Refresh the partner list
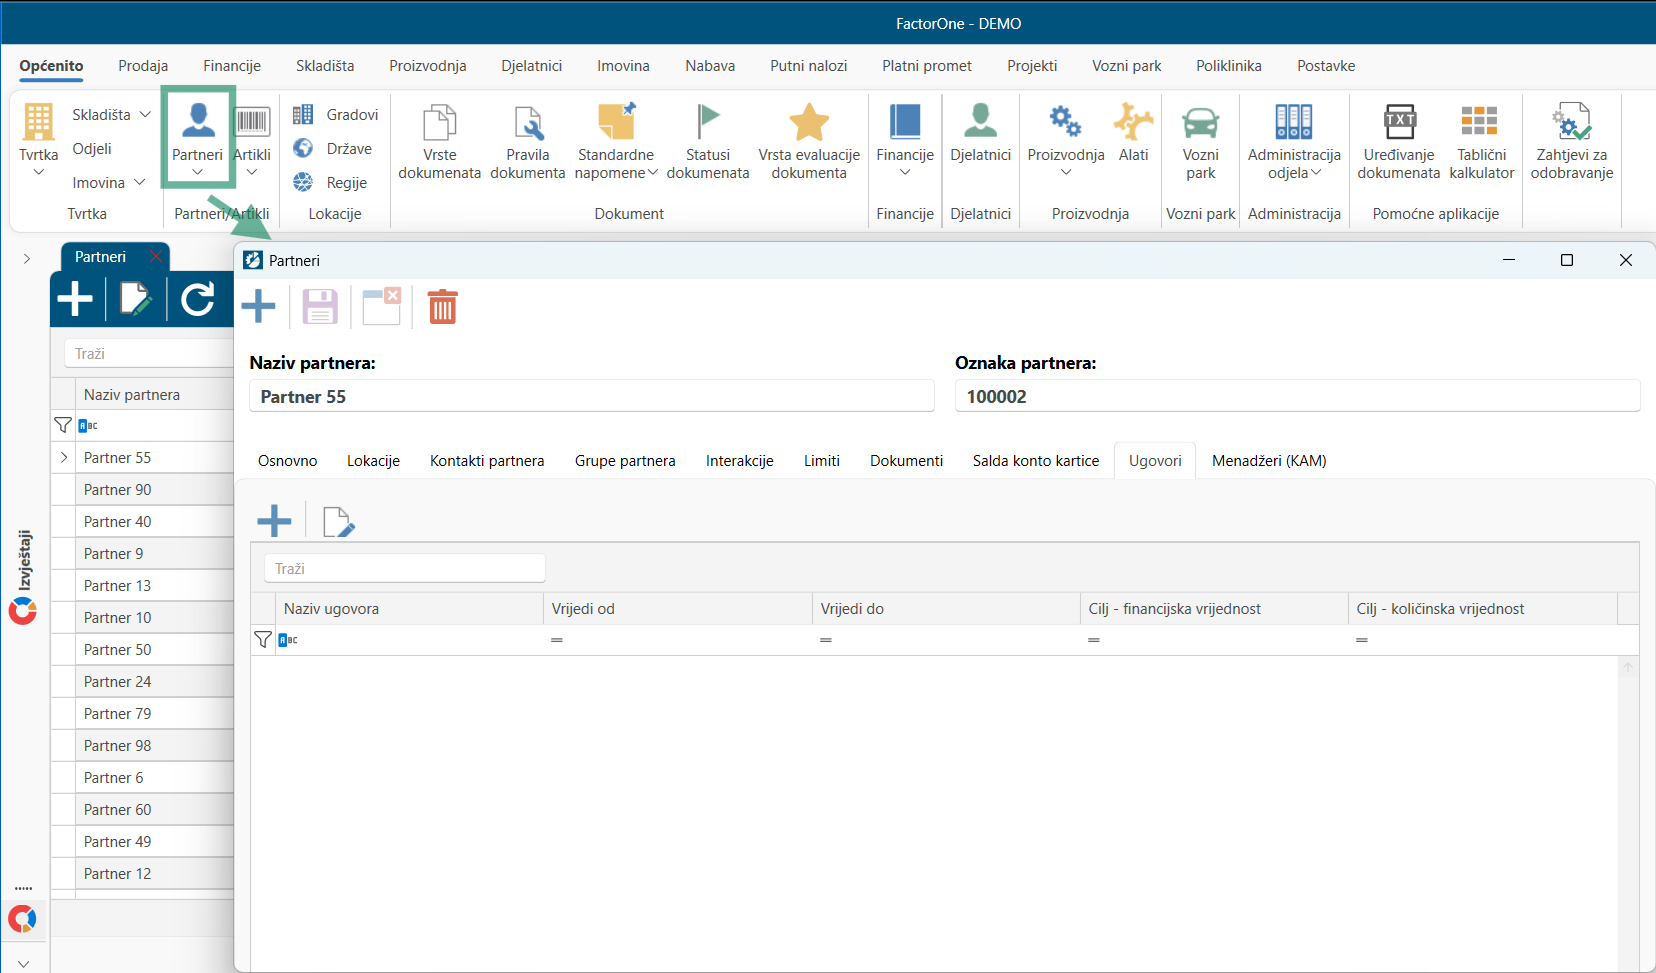Viewport: 1656px width, 973px height. (x=198, y=299)
